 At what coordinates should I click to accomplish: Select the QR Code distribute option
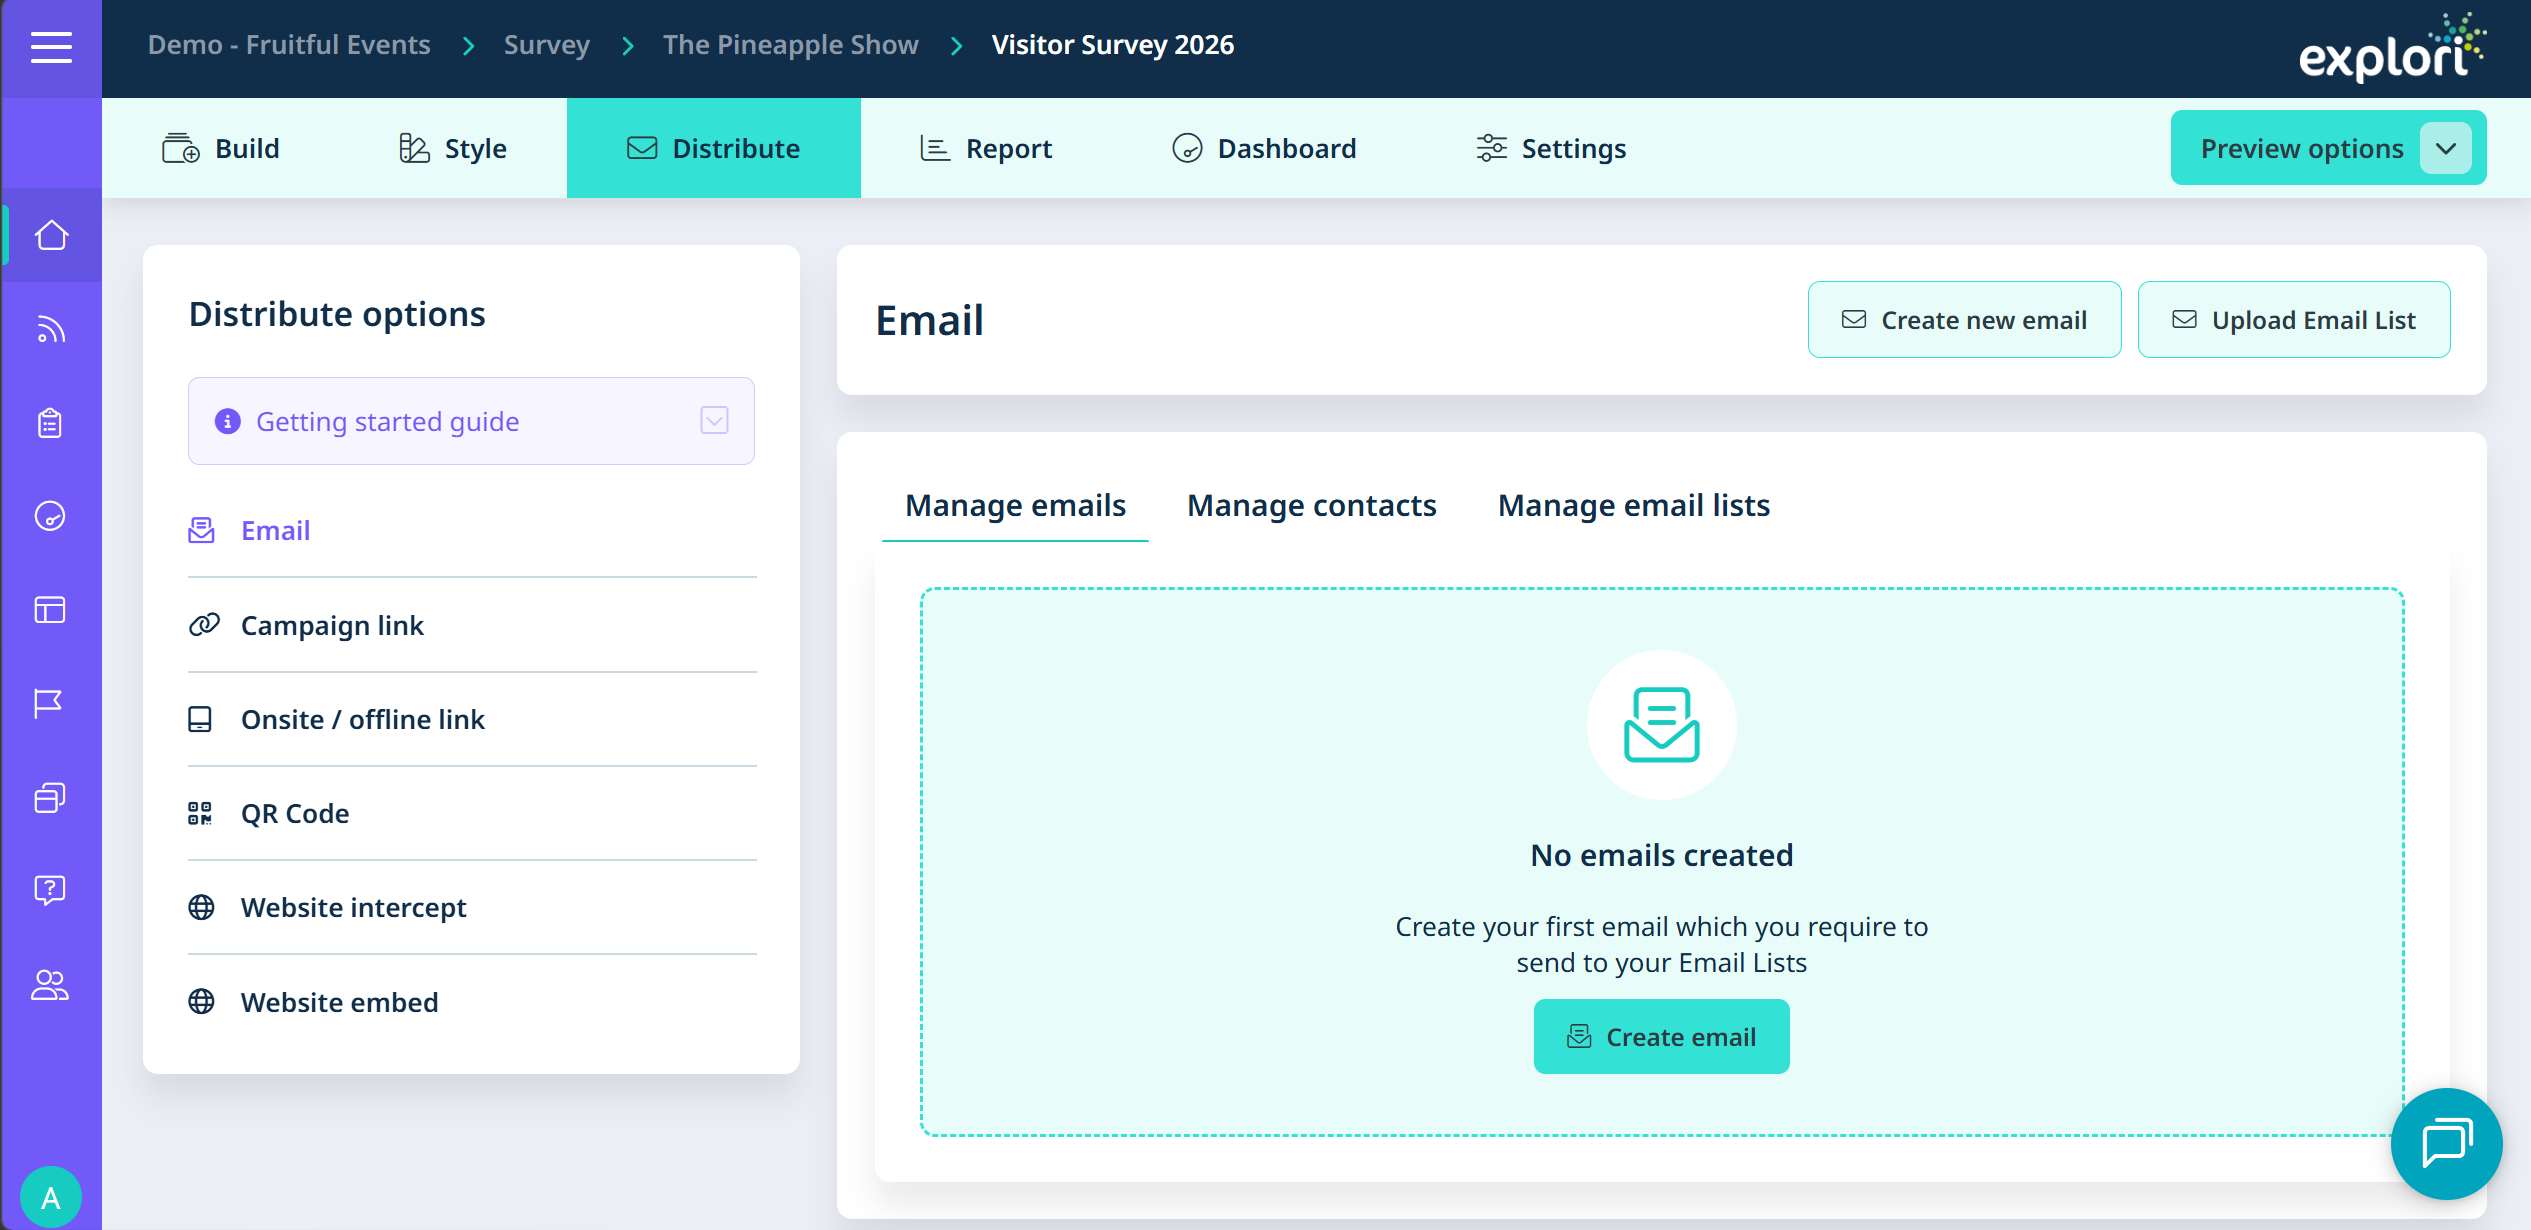295,813
